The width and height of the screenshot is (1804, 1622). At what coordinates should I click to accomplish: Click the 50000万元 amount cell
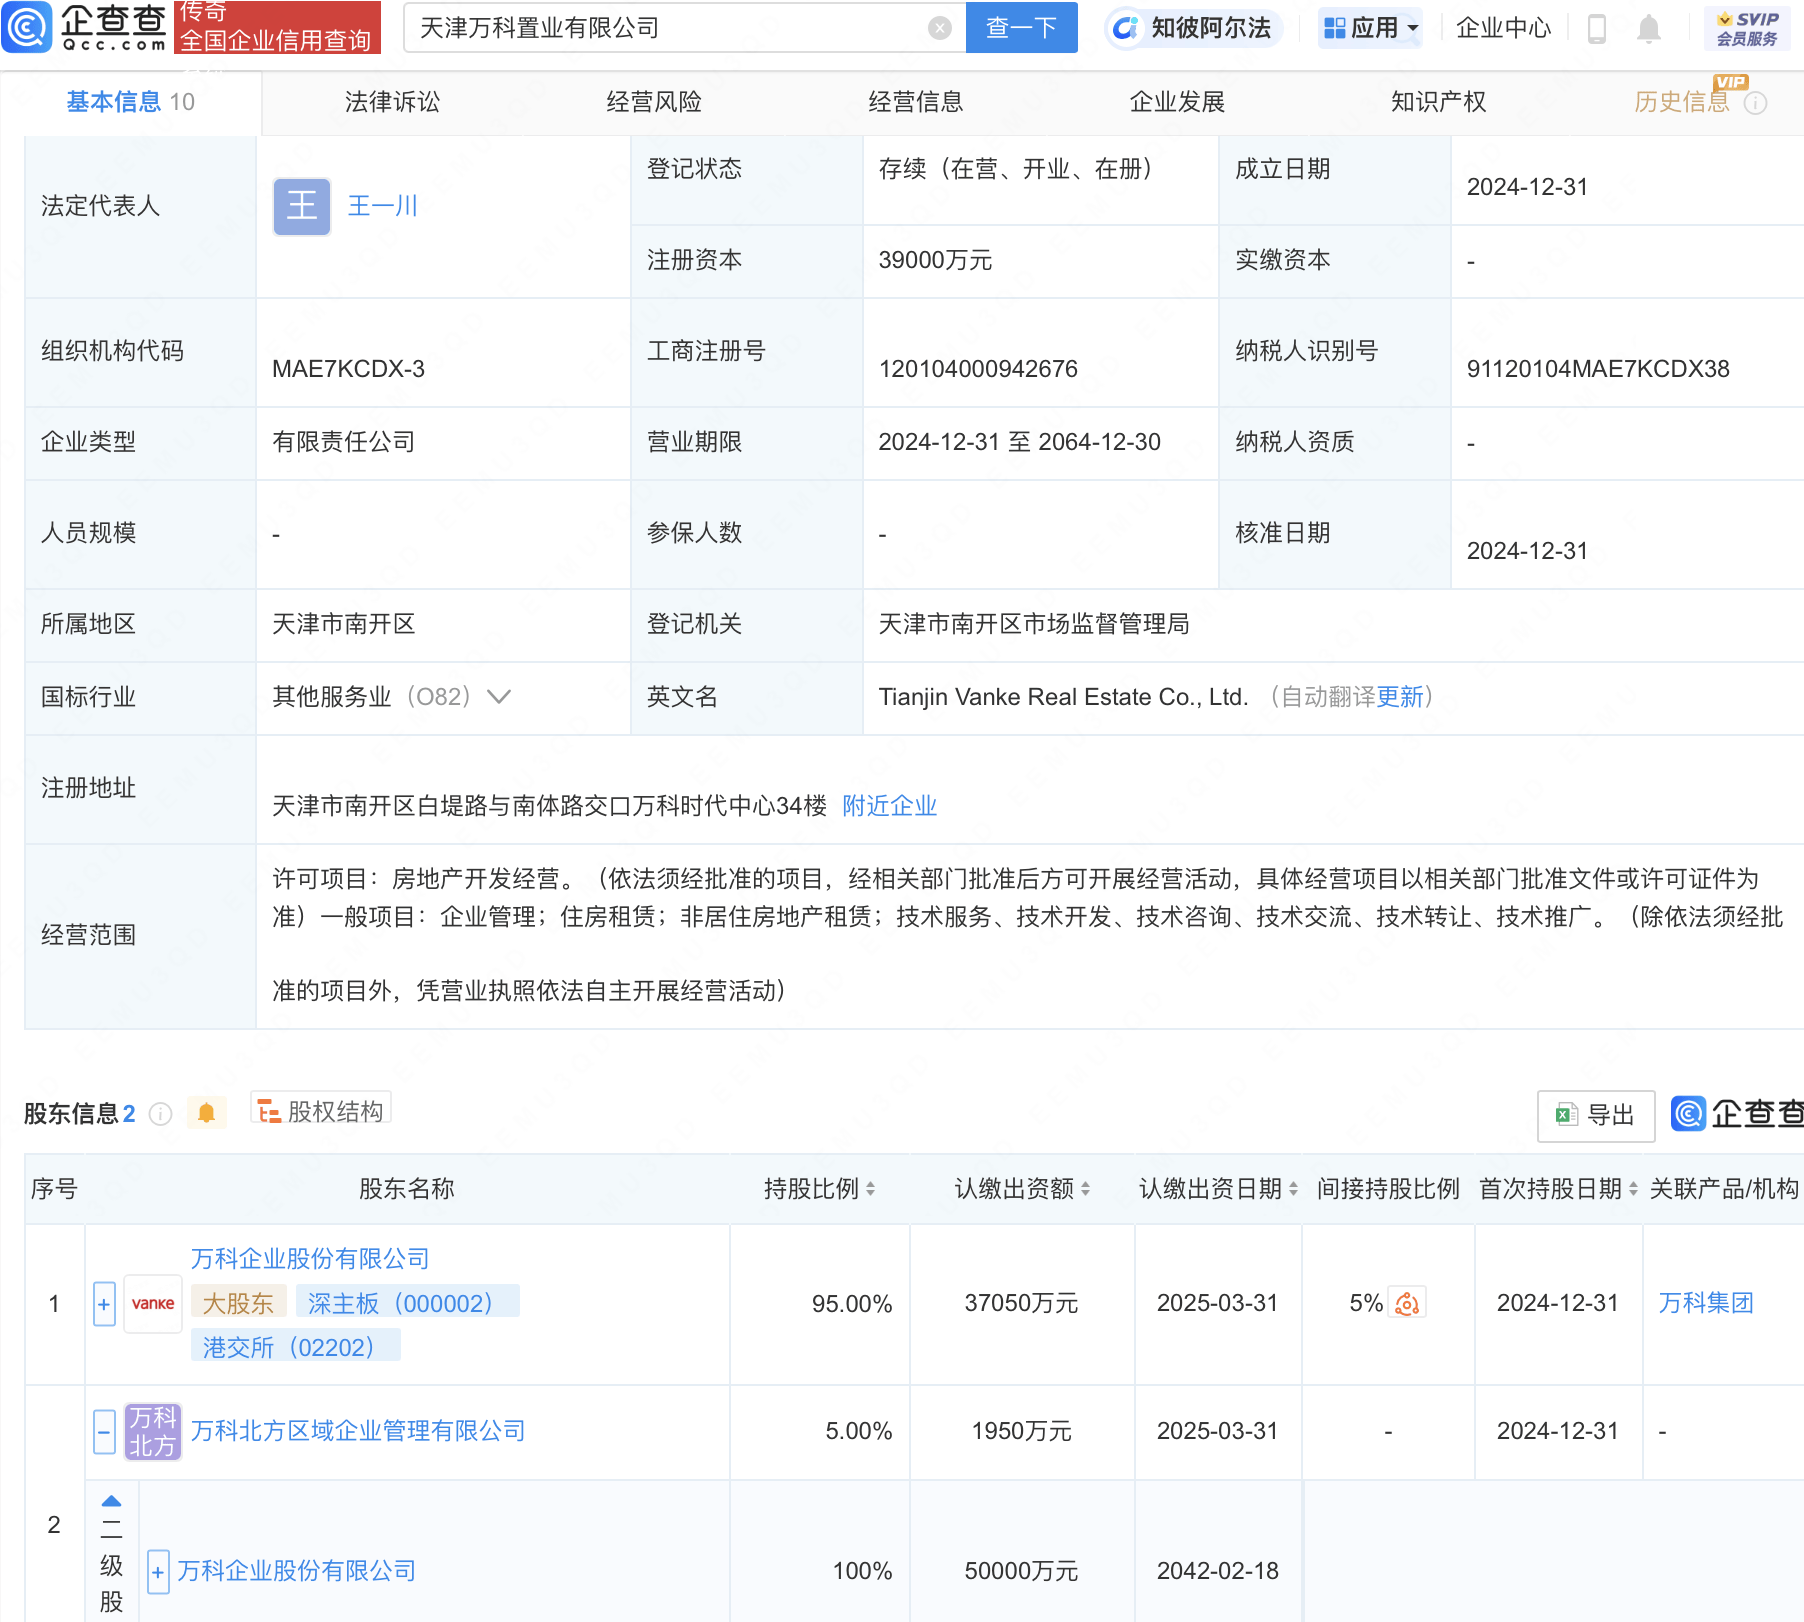click(1021, 1572)
